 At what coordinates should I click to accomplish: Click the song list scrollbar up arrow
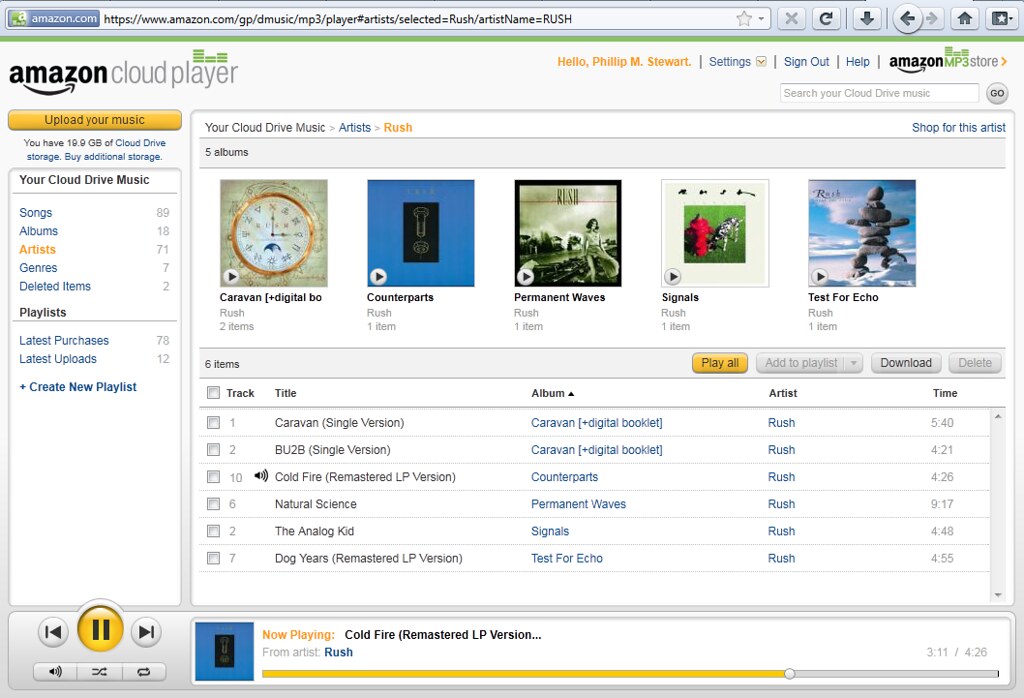pos(998,416)
